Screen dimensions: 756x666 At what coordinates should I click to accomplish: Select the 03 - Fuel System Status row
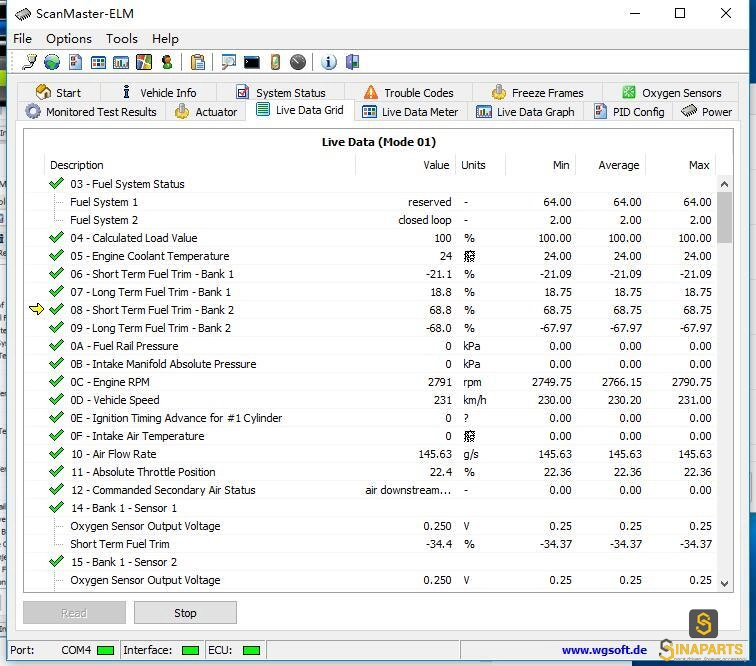370,184
